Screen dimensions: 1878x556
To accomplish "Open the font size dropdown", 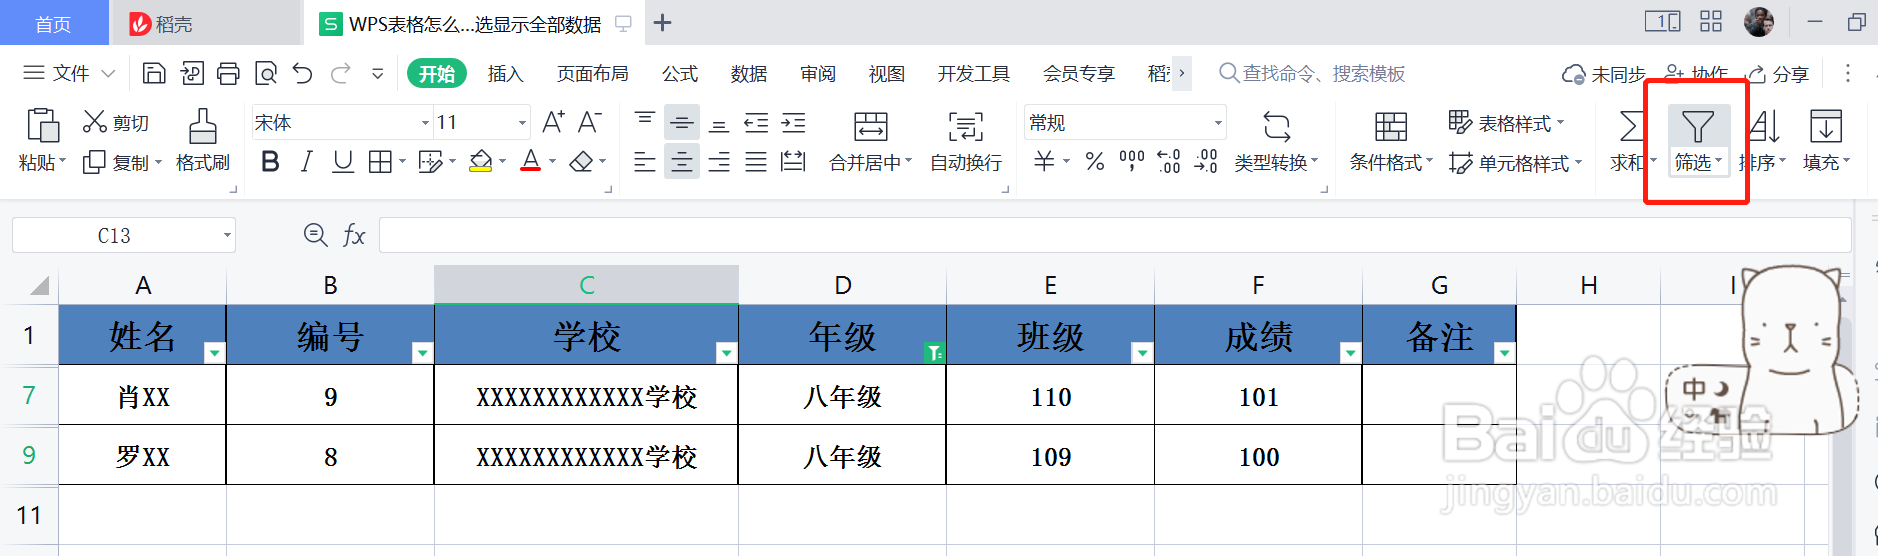I will pos(522,123).
